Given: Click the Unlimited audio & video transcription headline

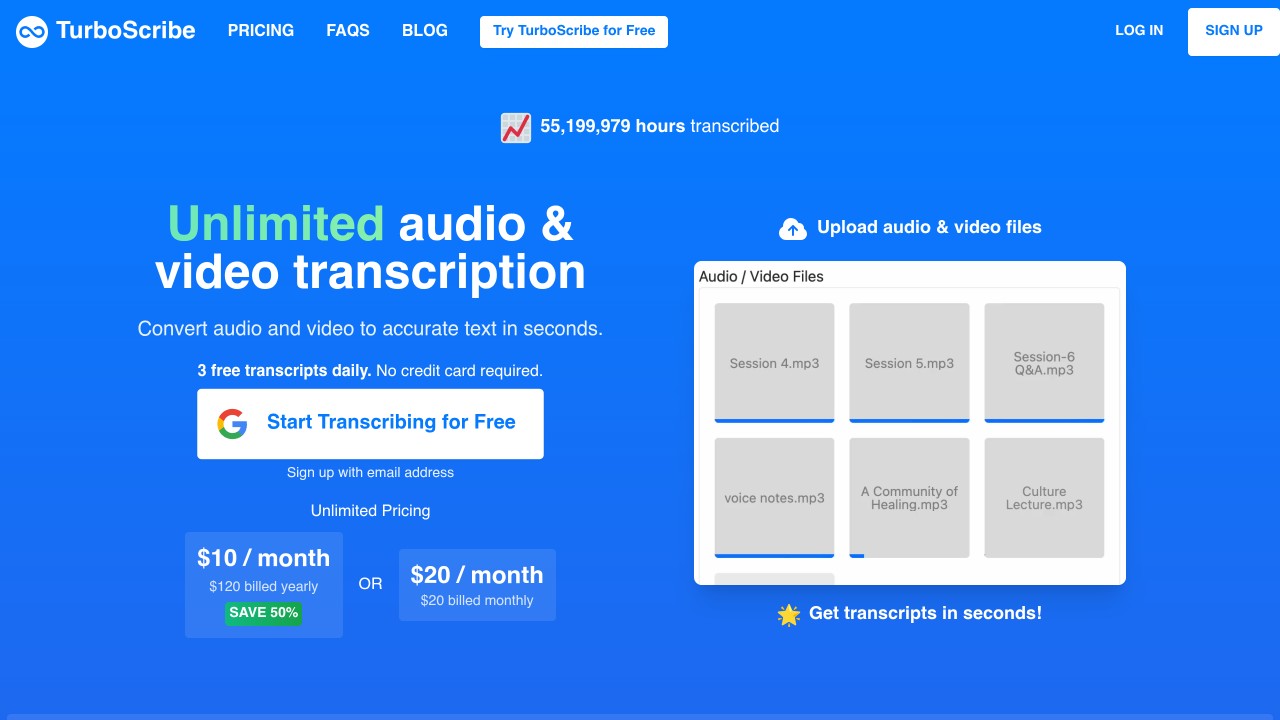Looking at the screenshot, I should click(x=370, y=247).
